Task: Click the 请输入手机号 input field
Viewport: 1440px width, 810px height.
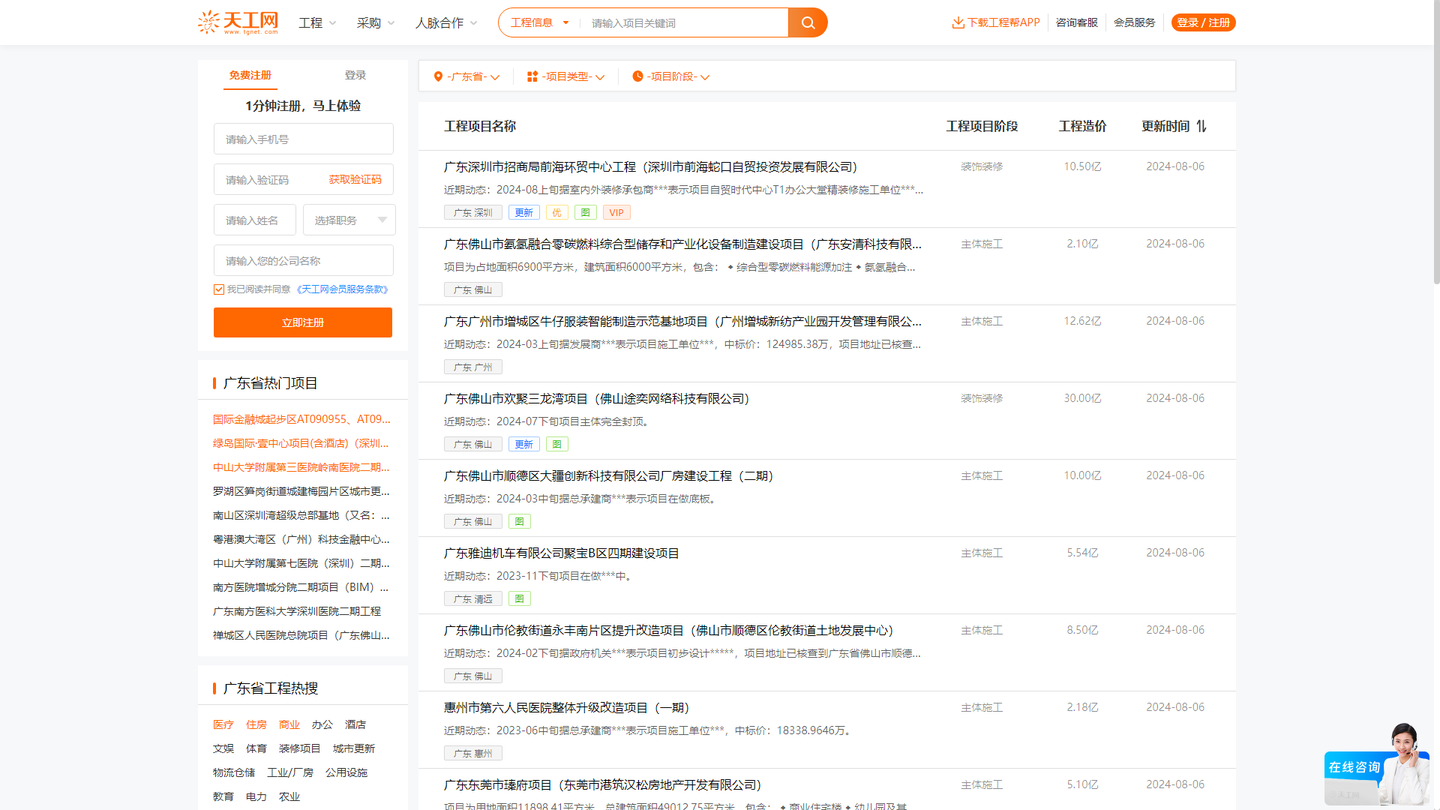Action: point(303,139)
